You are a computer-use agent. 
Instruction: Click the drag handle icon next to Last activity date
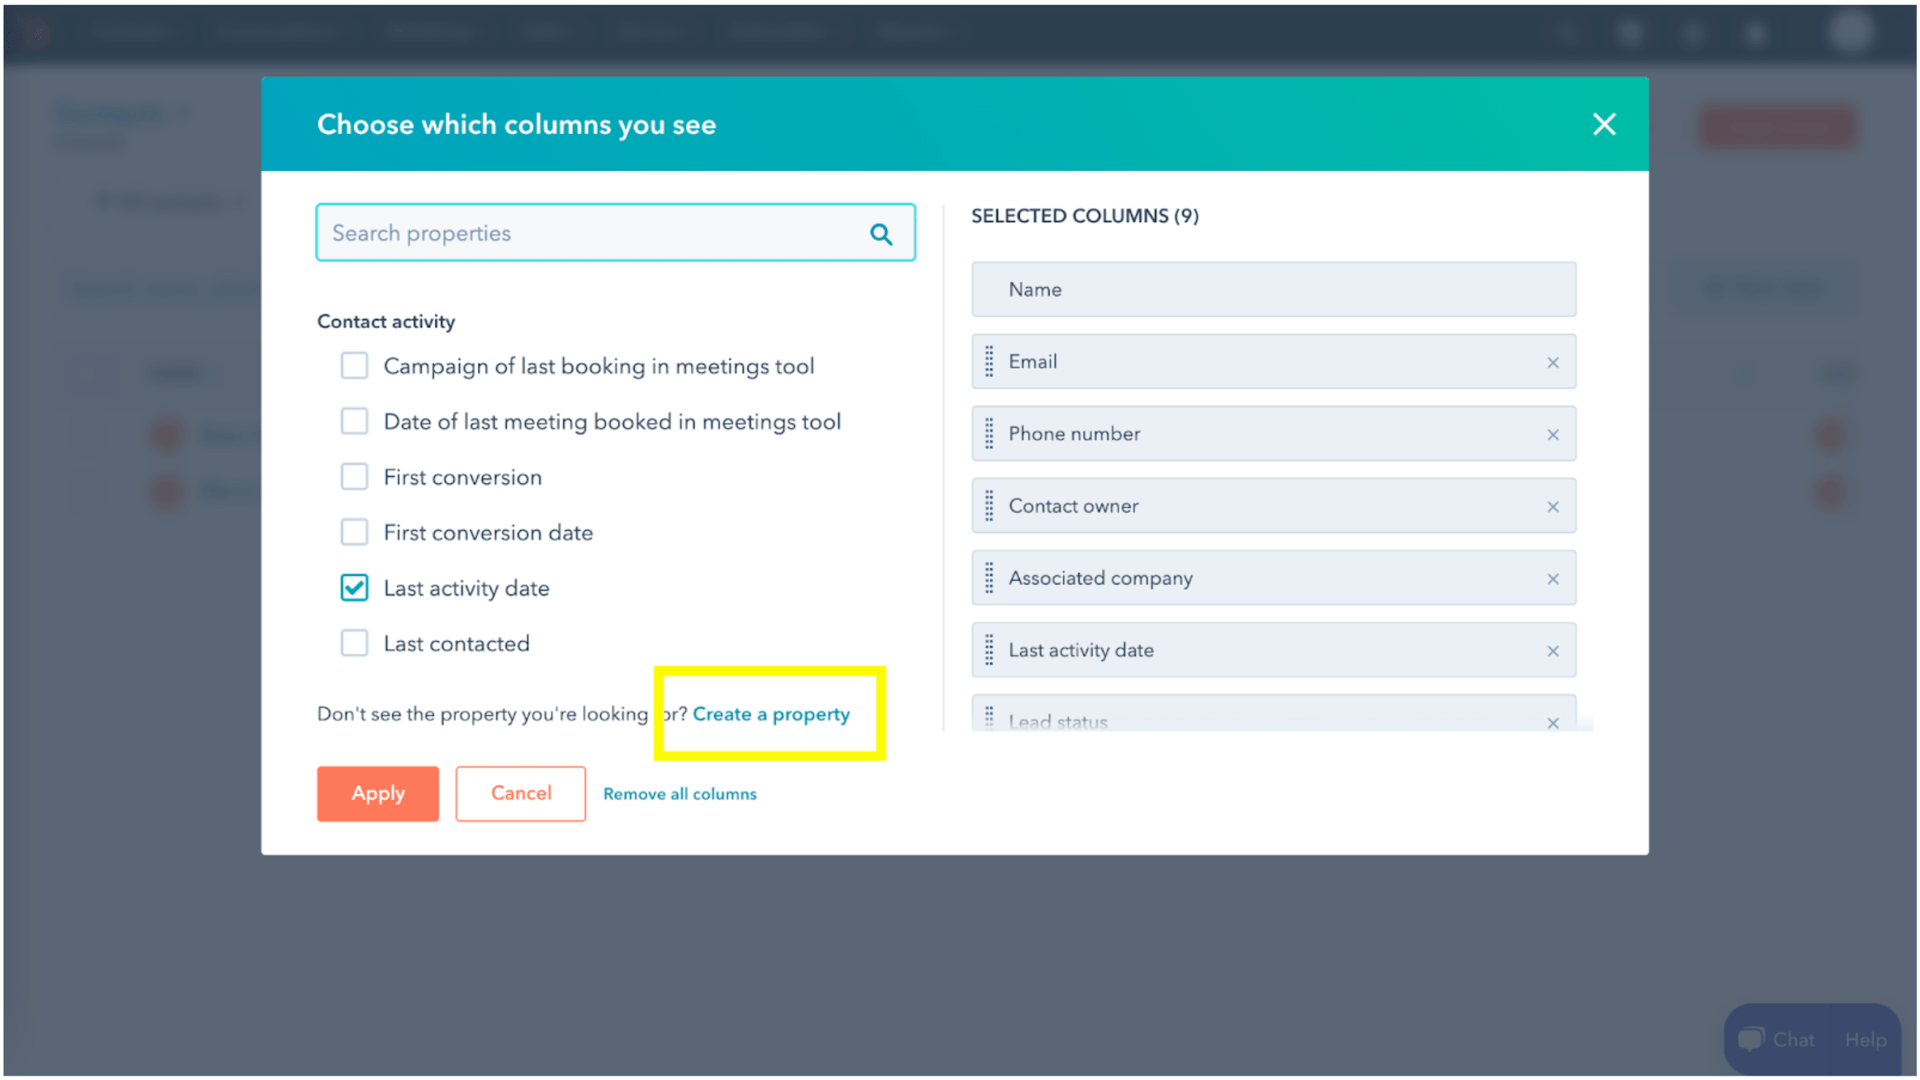coord(989,650)
